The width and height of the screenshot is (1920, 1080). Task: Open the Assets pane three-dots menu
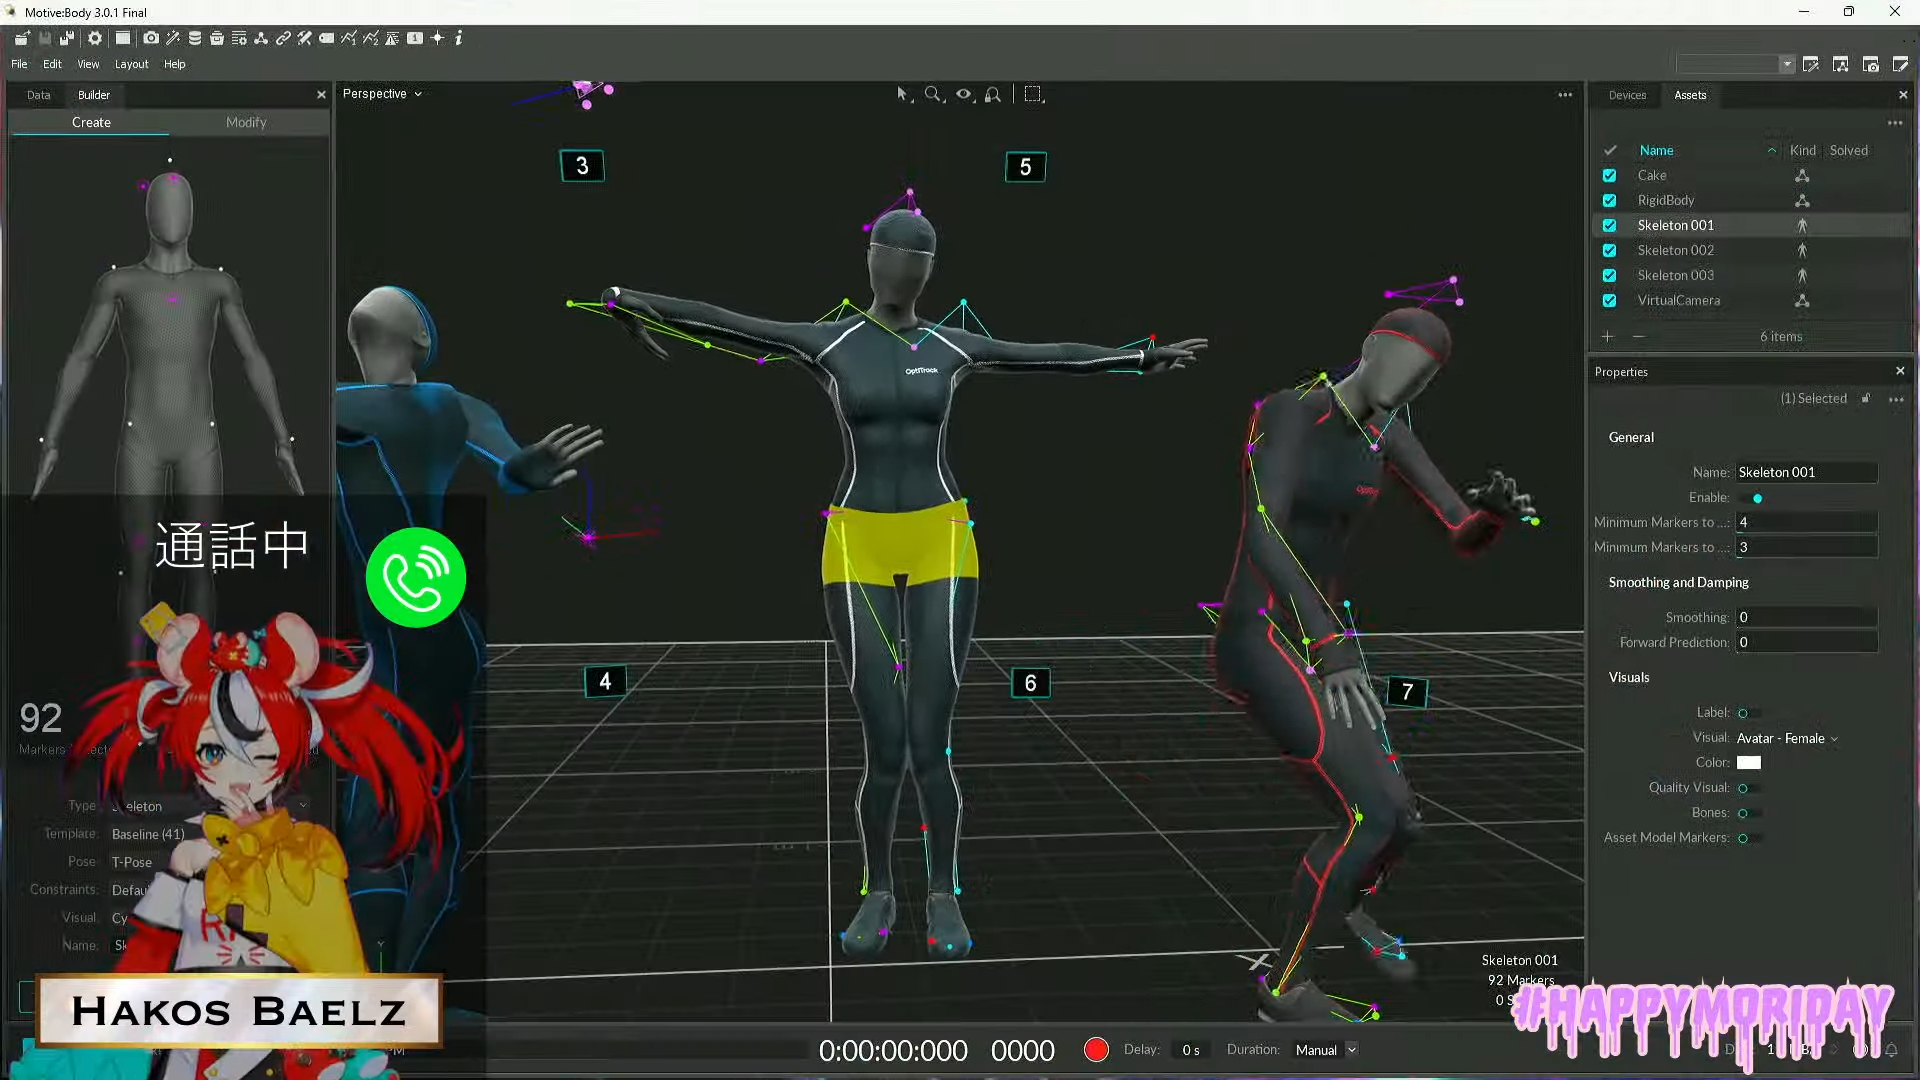(x=1895, y=123)
